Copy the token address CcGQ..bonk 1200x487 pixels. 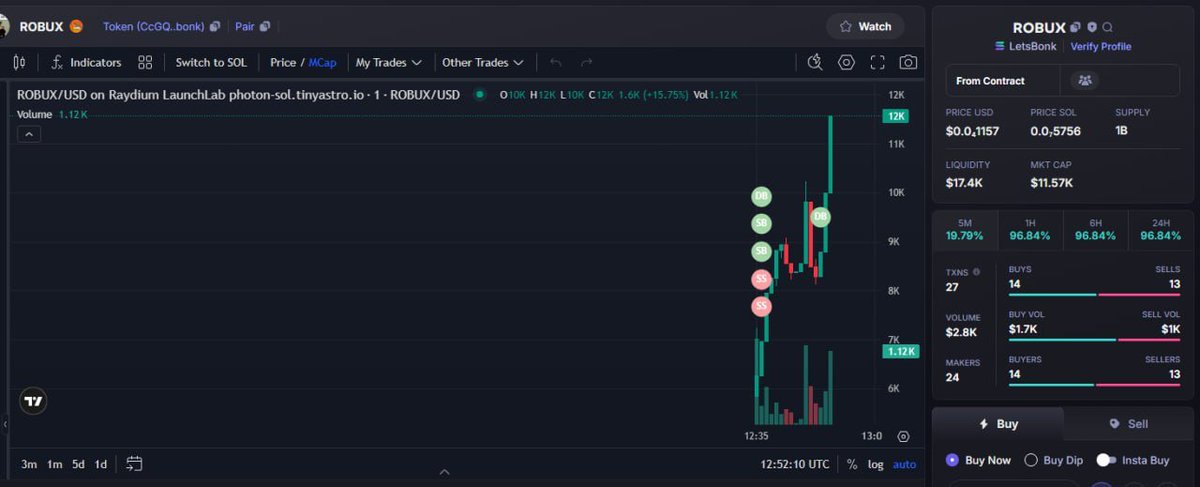coord(215,27)
